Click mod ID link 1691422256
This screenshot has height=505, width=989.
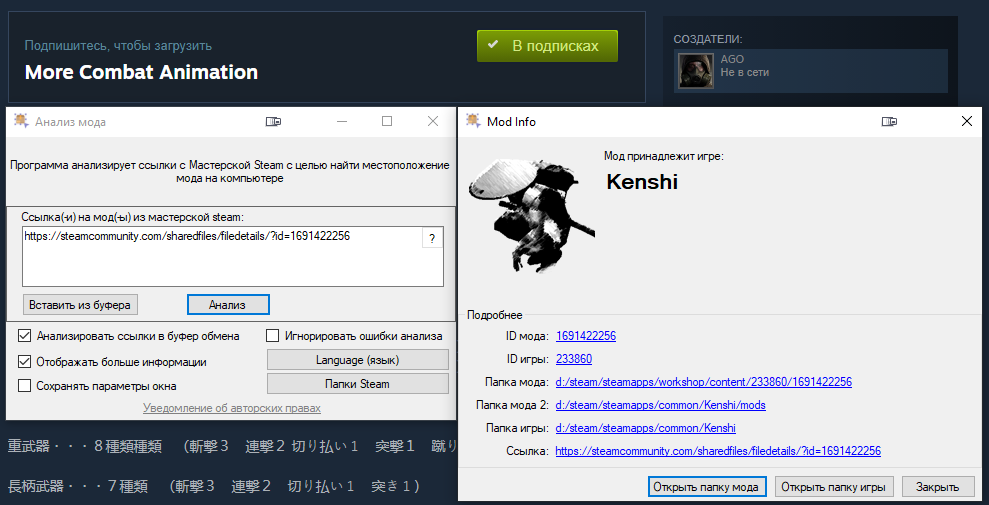tap(586, 336)
